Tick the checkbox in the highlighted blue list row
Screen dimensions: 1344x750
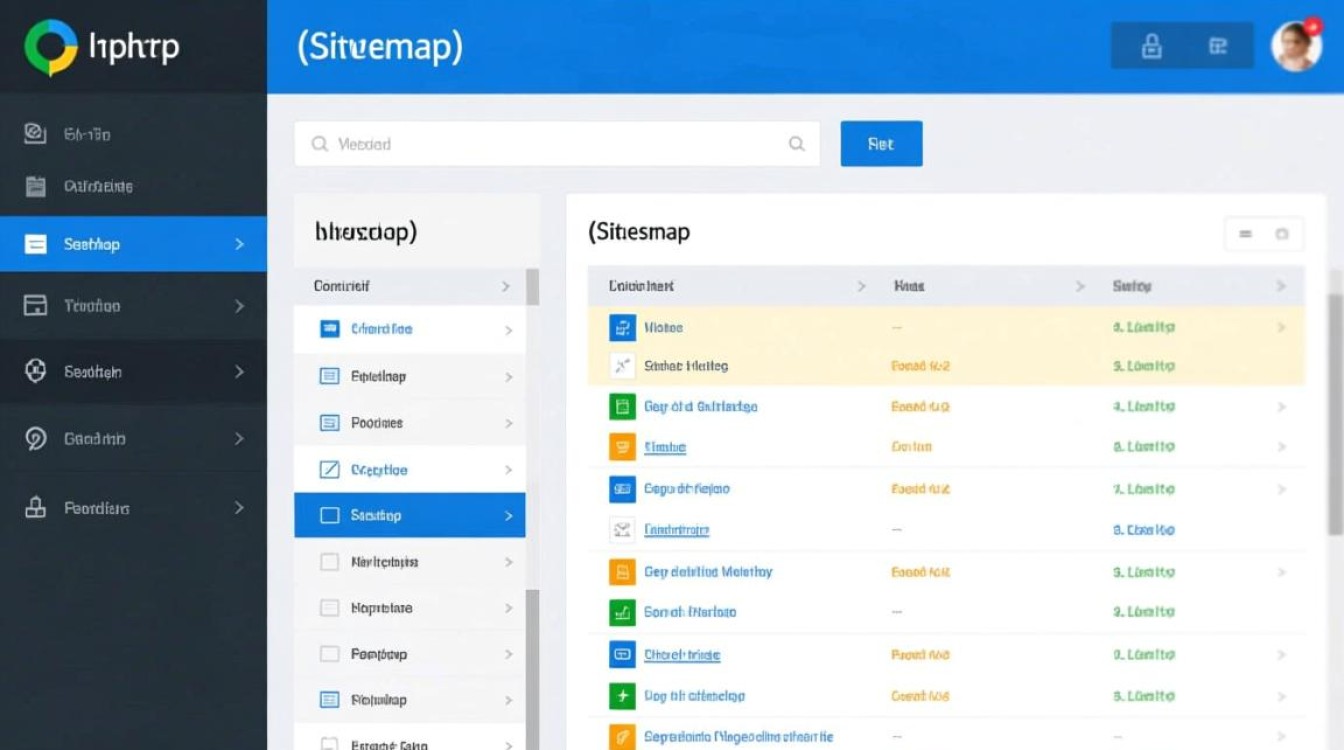[329, 516]
